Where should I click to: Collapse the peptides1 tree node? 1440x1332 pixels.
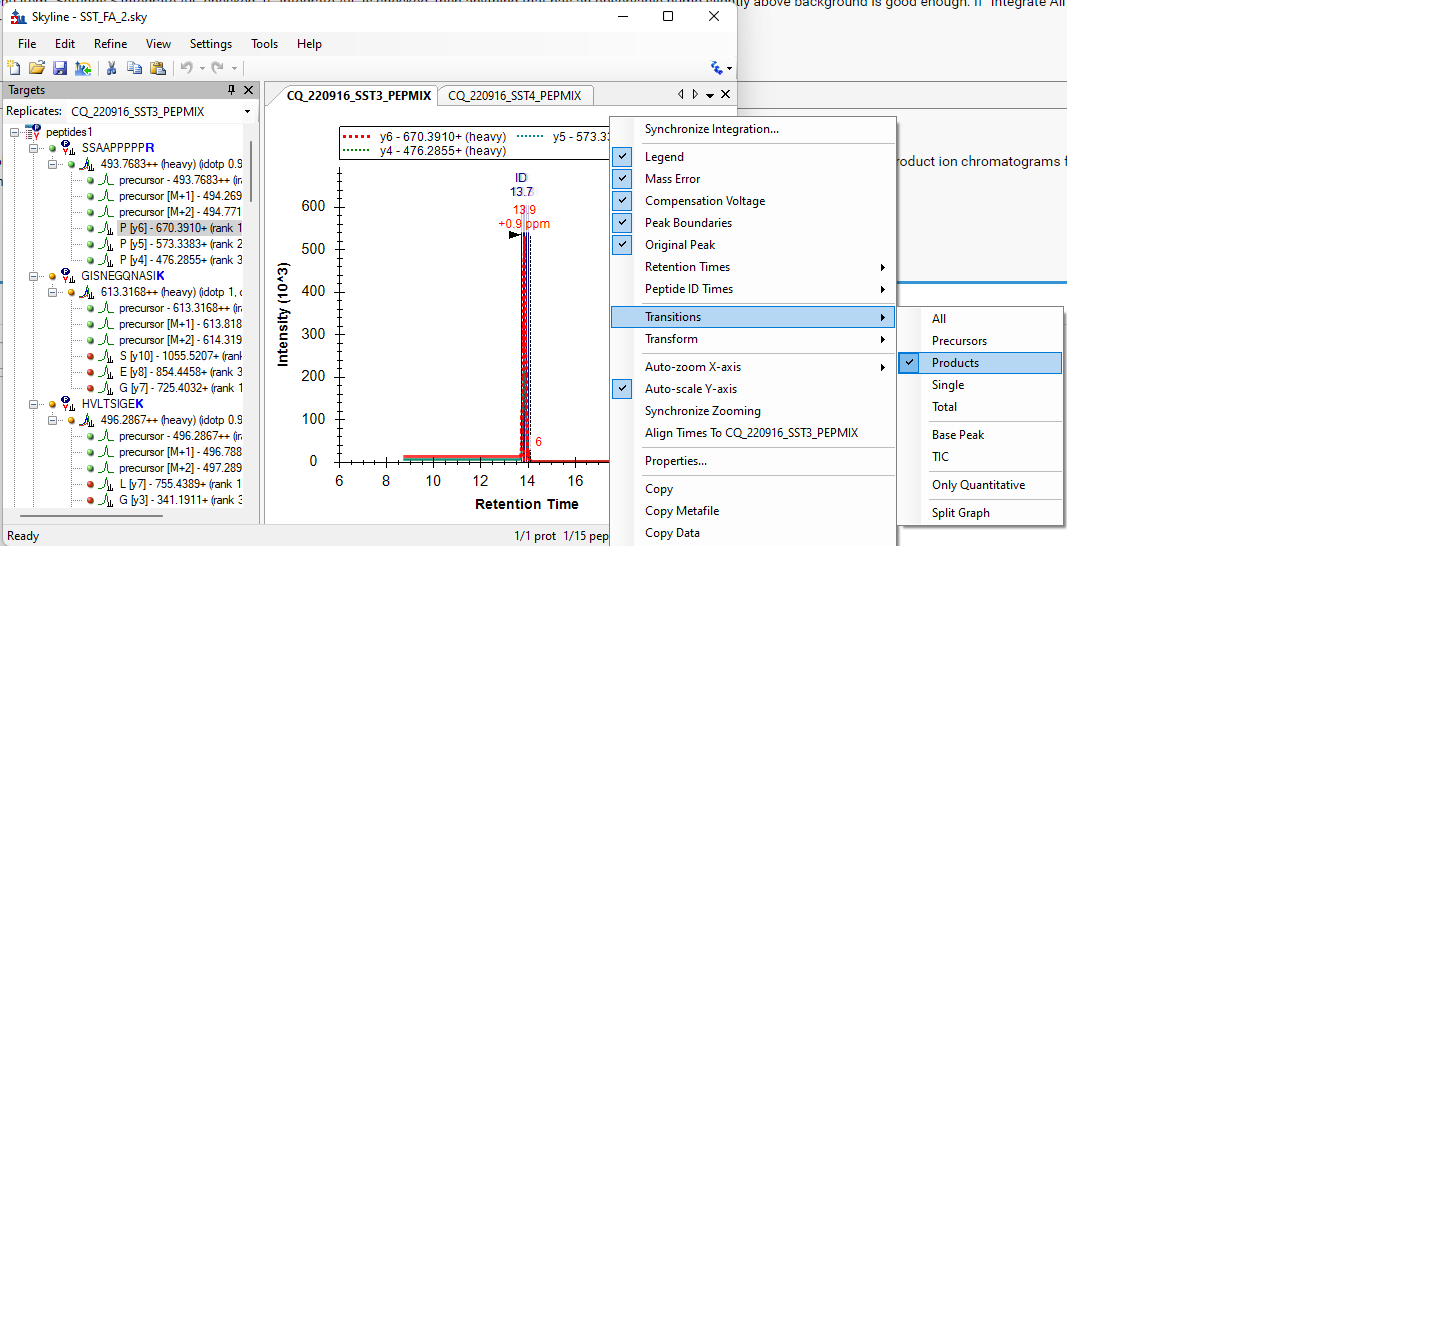pos(14,132)
